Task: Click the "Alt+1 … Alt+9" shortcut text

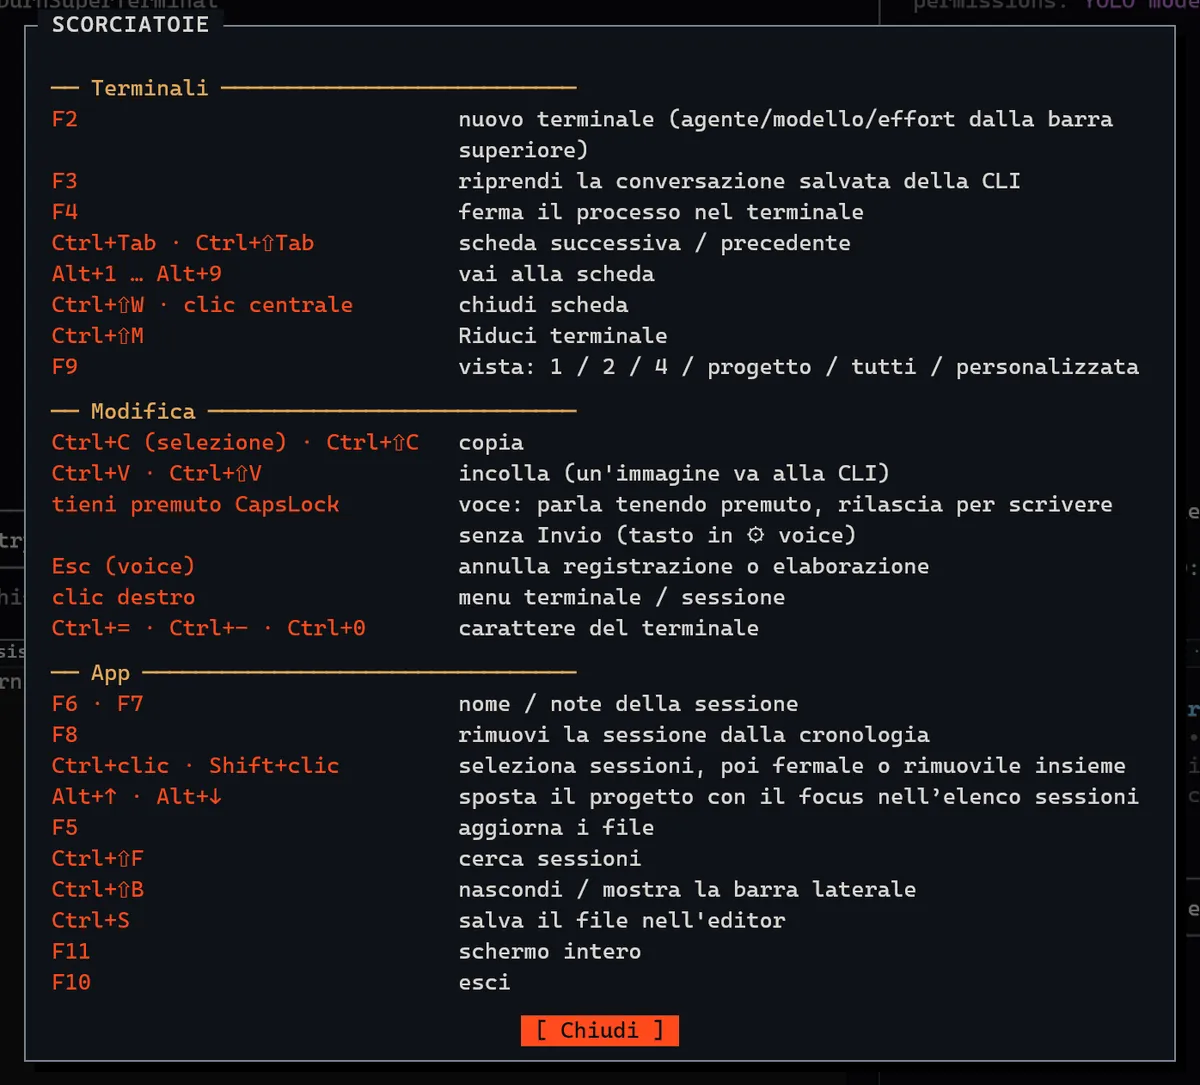Action: point(137,274)
